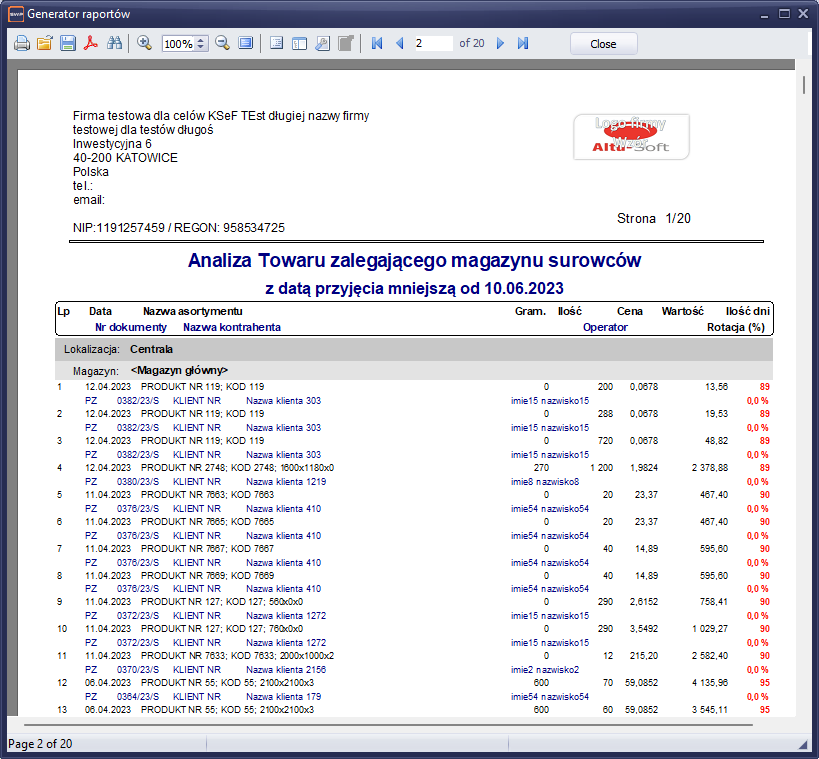Click the Print report icon
The image size is (819, 759).
tap(21, 44)
